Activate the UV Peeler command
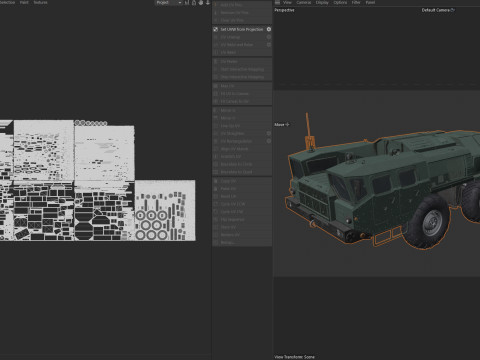 pos(242,62)
